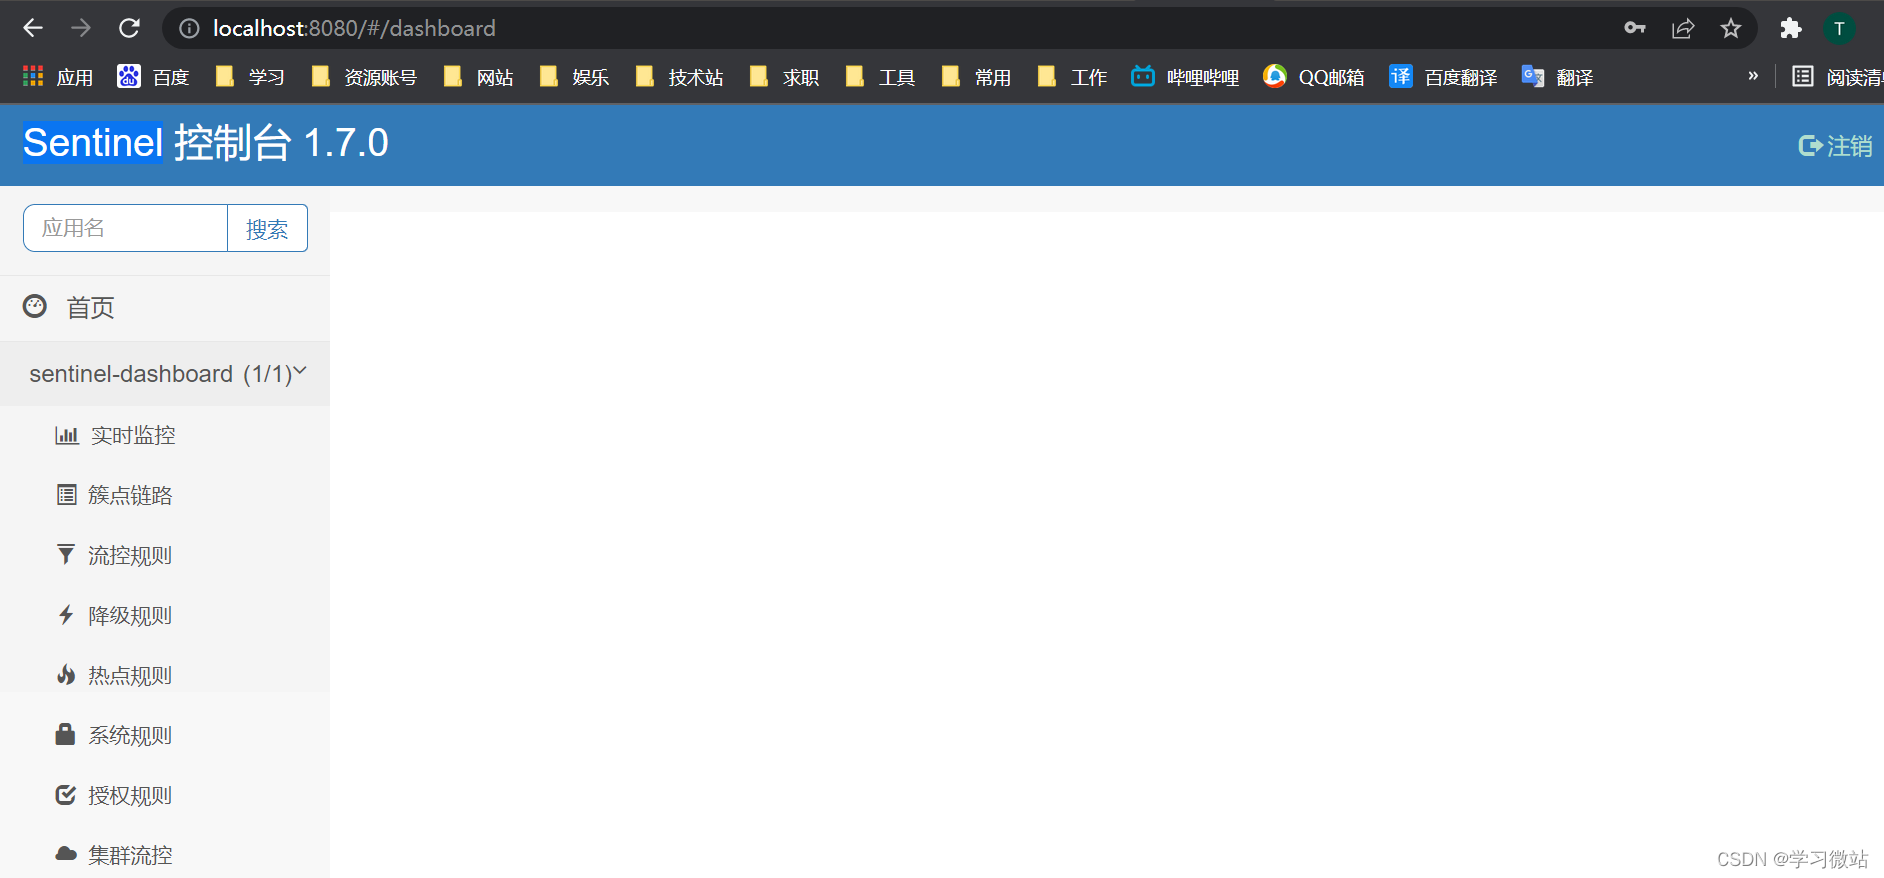This screenshot has width=1884, height=878.
Task: Collapse the sentinel-dashboard (1/1) app
Action: [x=165, y=374]
